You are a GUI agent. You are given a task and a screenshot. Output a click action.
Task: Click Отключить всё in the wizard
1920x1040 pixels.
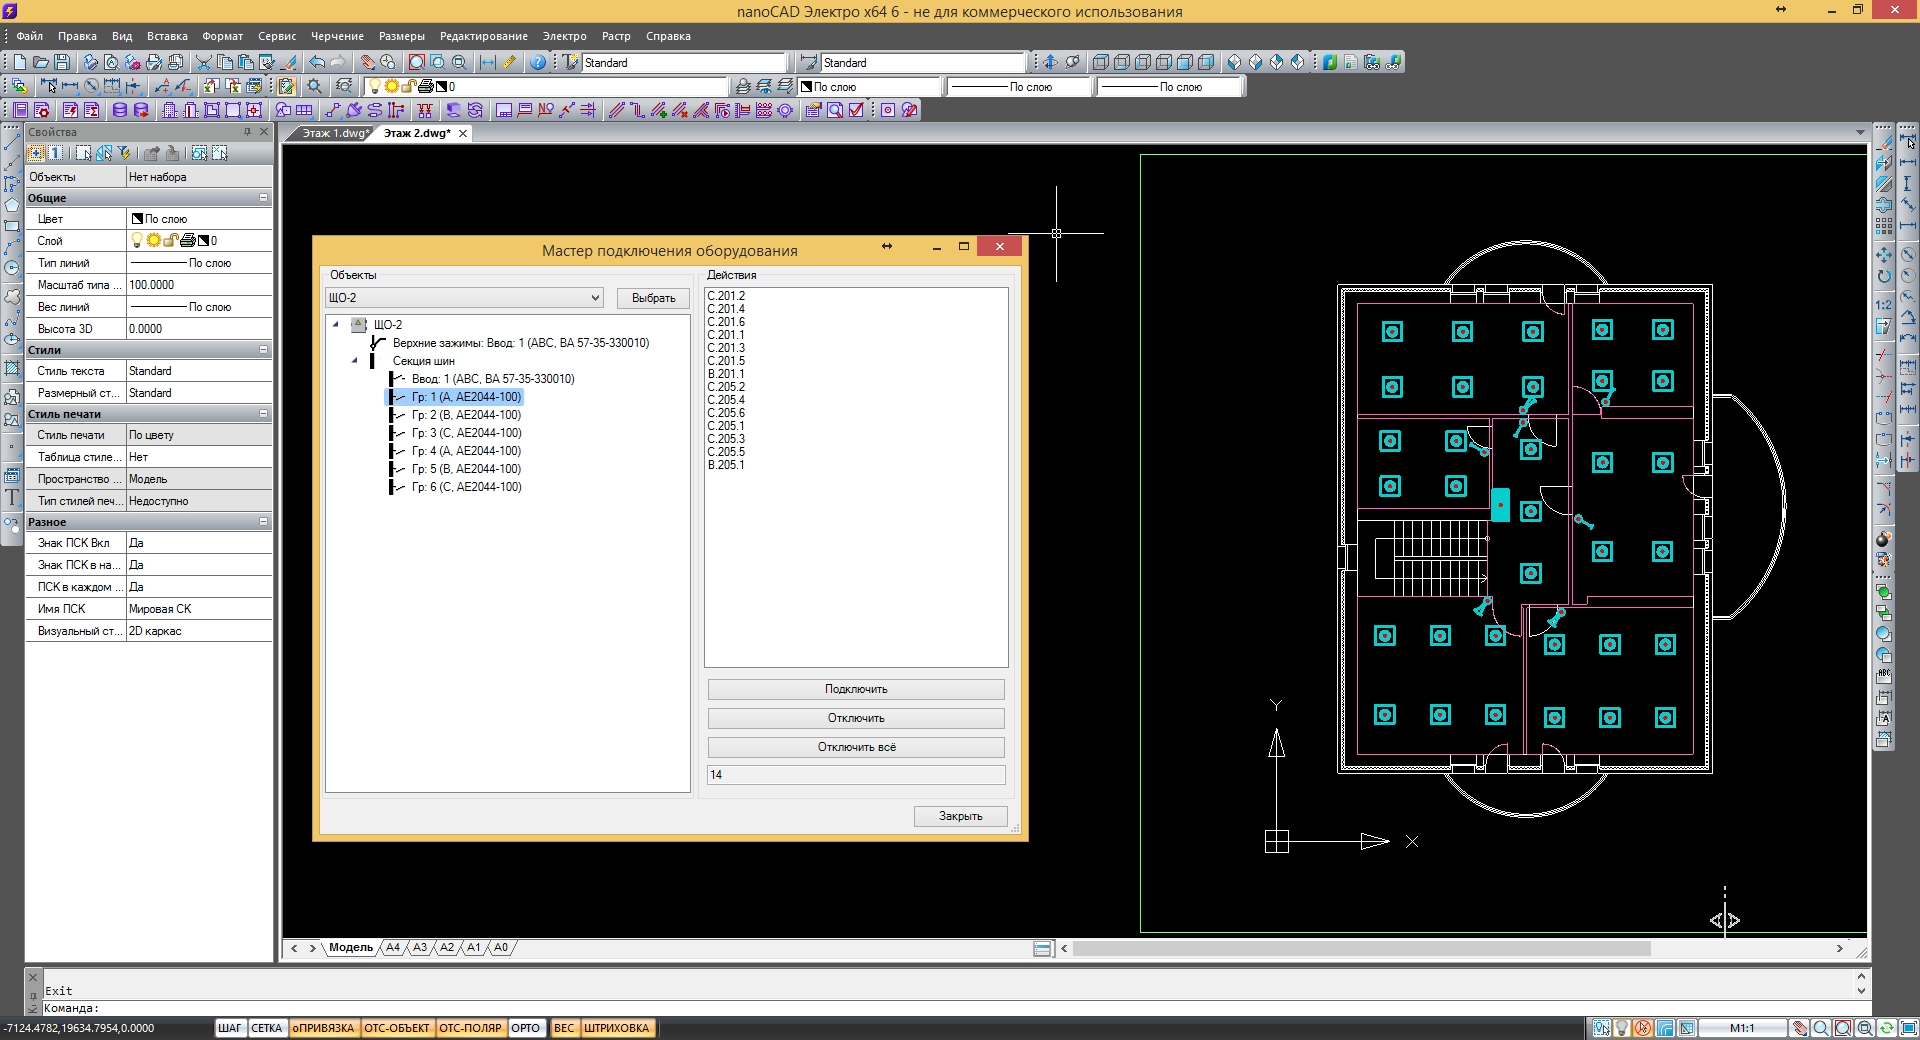point(855,747)
